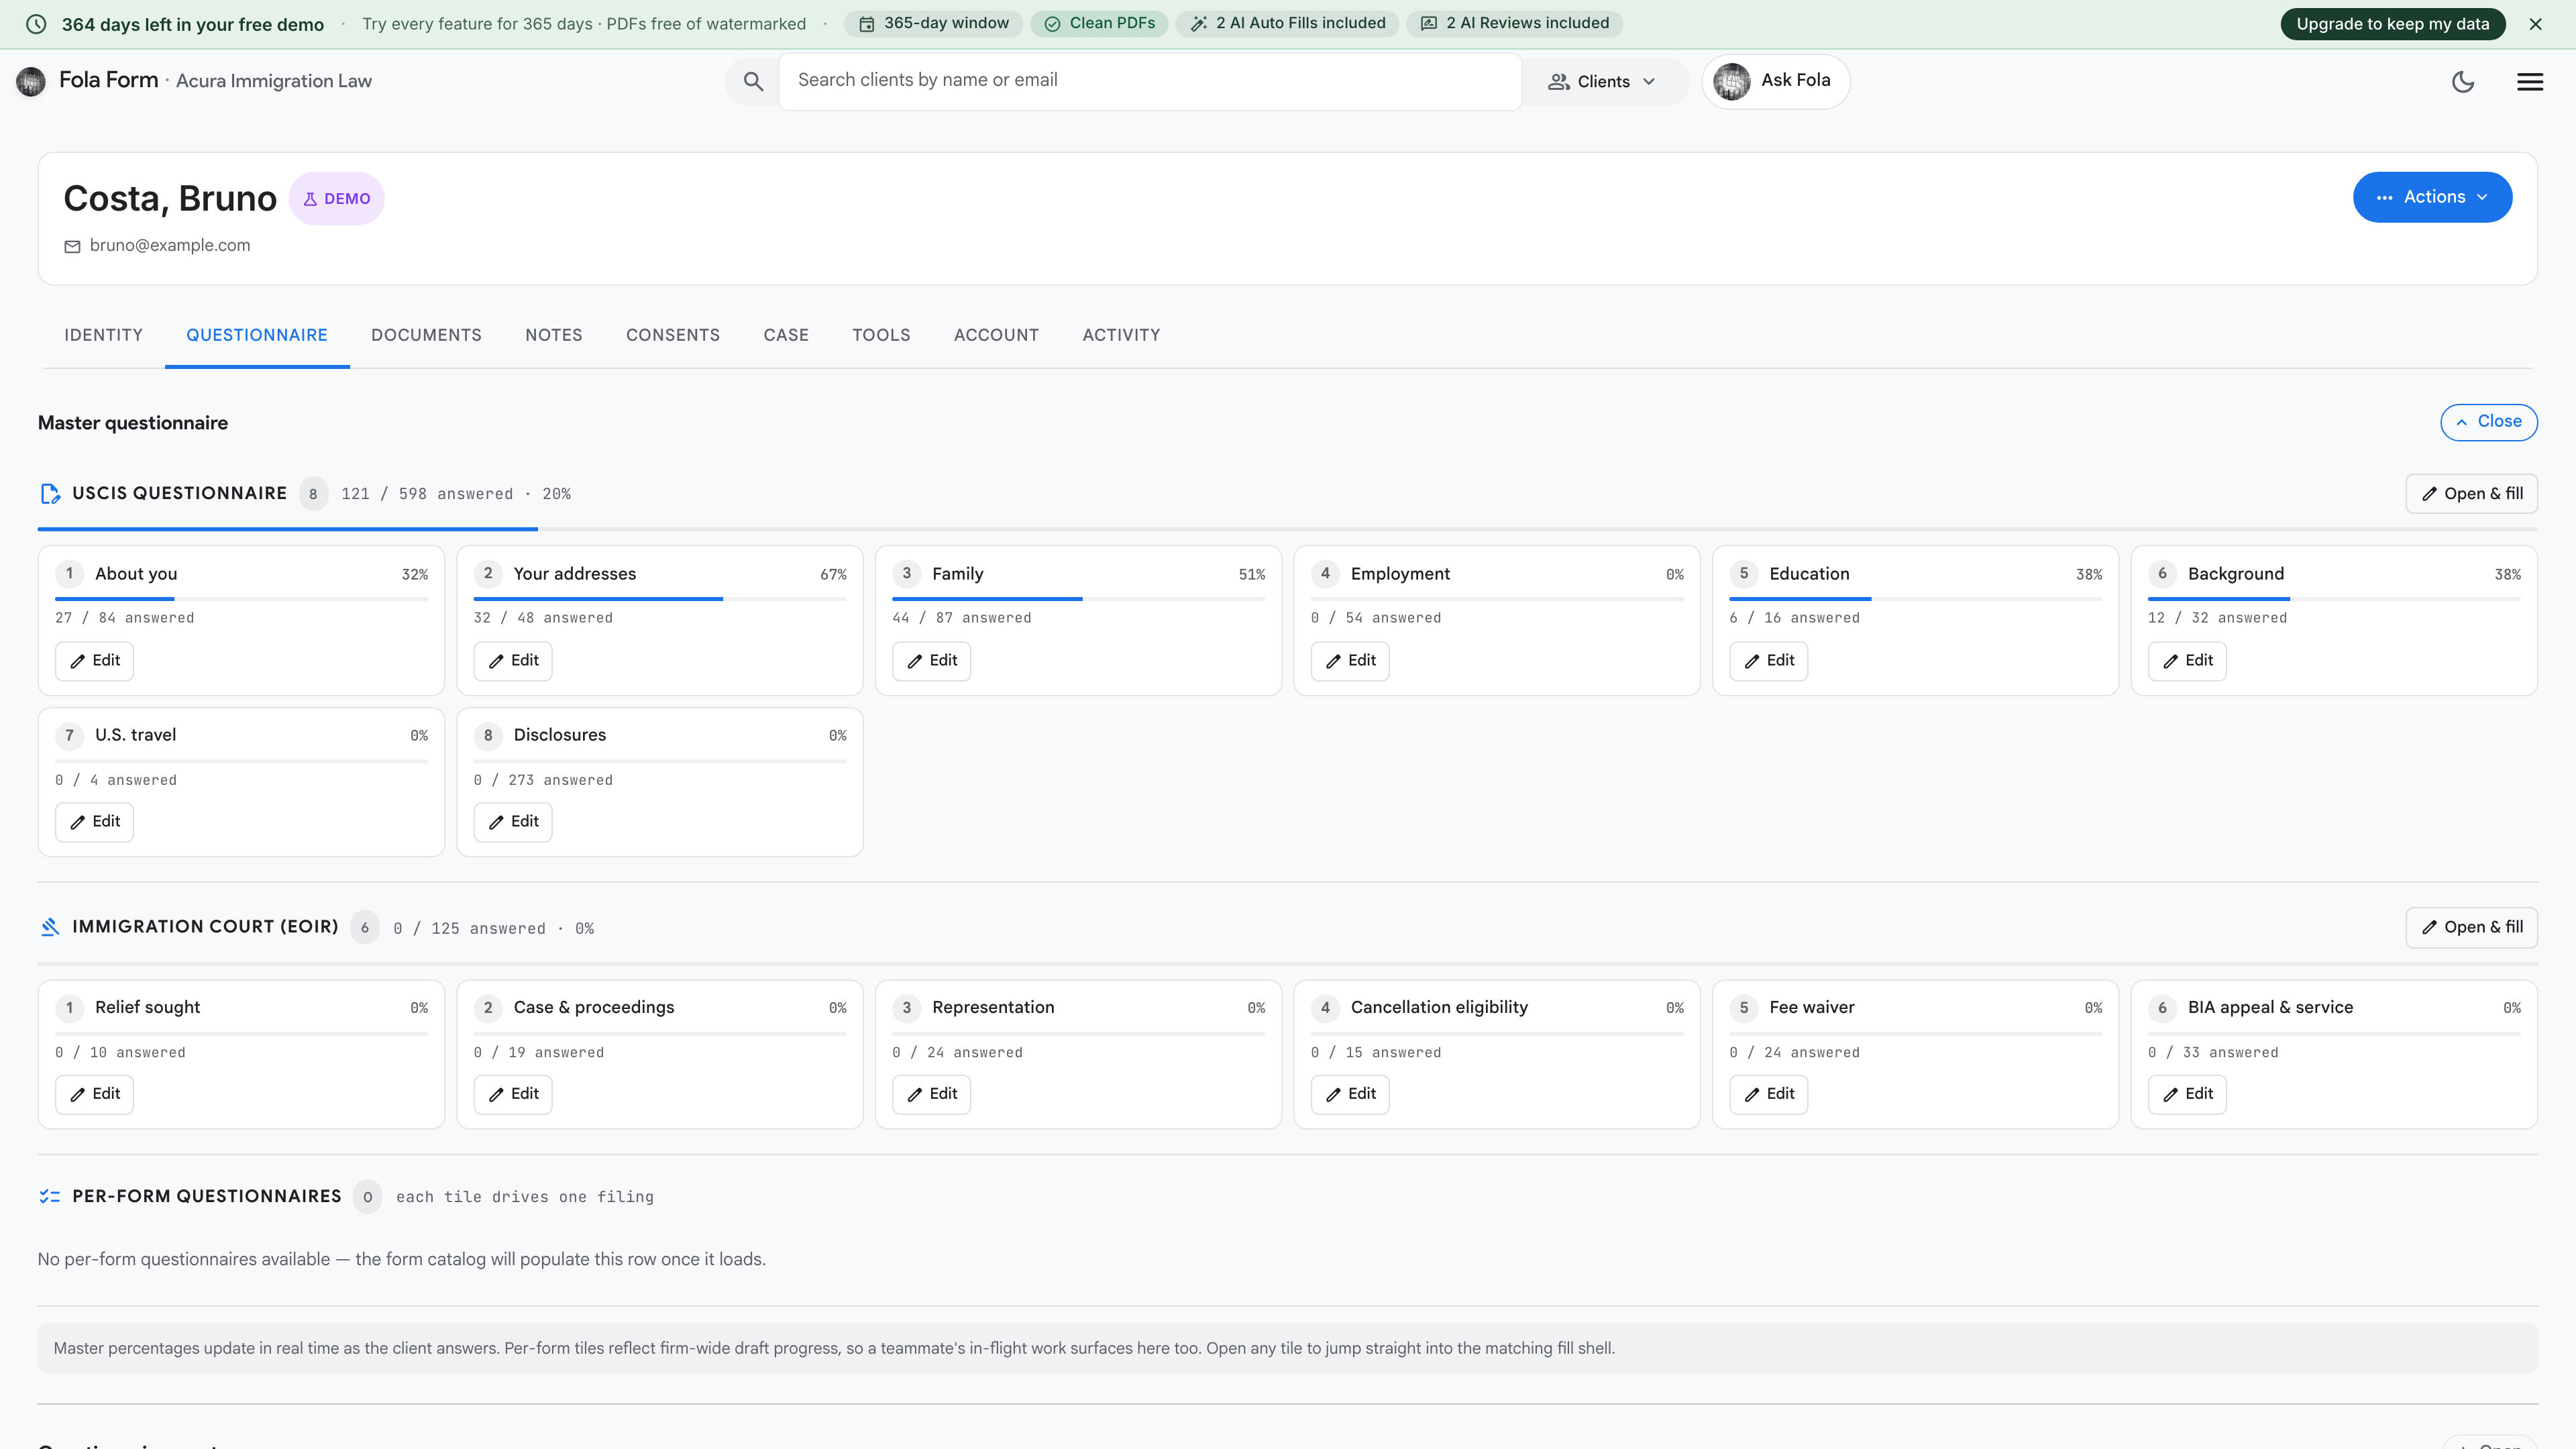Click 'Costa, Bruno' client name heading
This screenshot has height=1449, width=2576.
coord(170,198)
